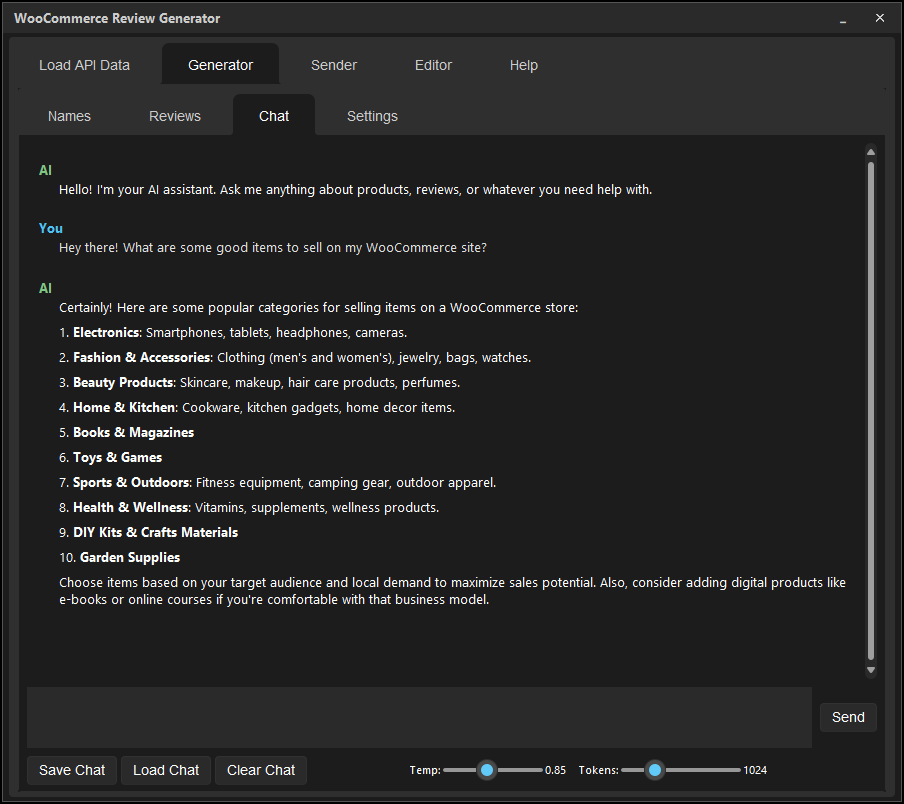Click the 'Hey there!' user message
The width and height of the screenshot is (904, 804).
point(273,248)
